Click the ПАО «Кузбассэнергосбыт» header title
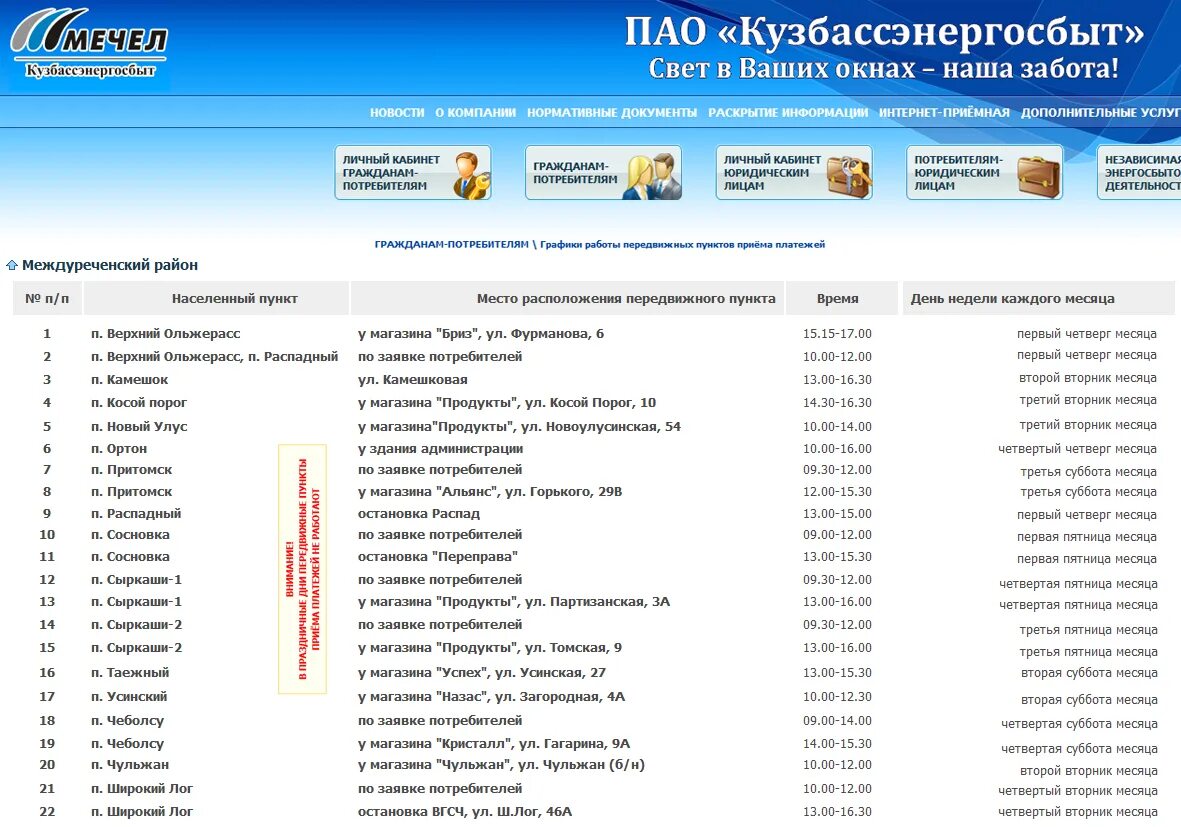This screenshot has width=1181, height=827. click(884, 32)
